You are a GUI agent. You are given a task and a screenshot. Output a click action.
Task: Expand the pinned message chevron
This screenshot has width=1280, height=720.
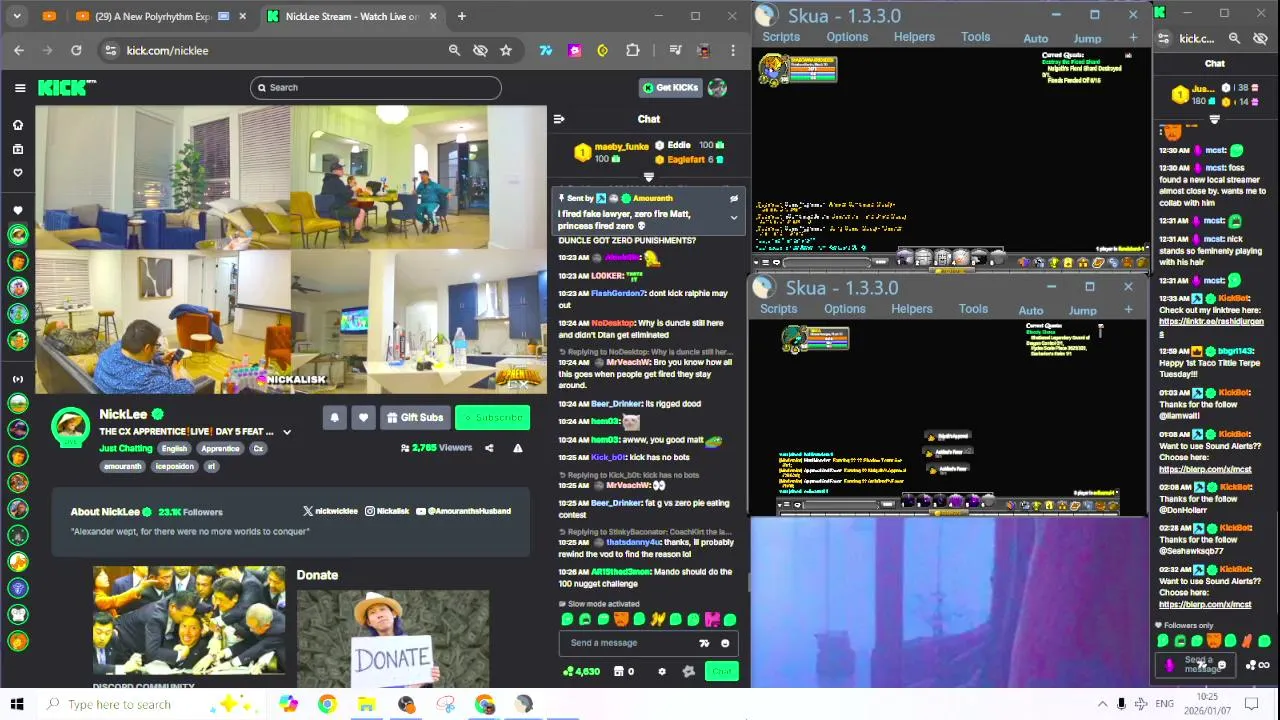733,217
